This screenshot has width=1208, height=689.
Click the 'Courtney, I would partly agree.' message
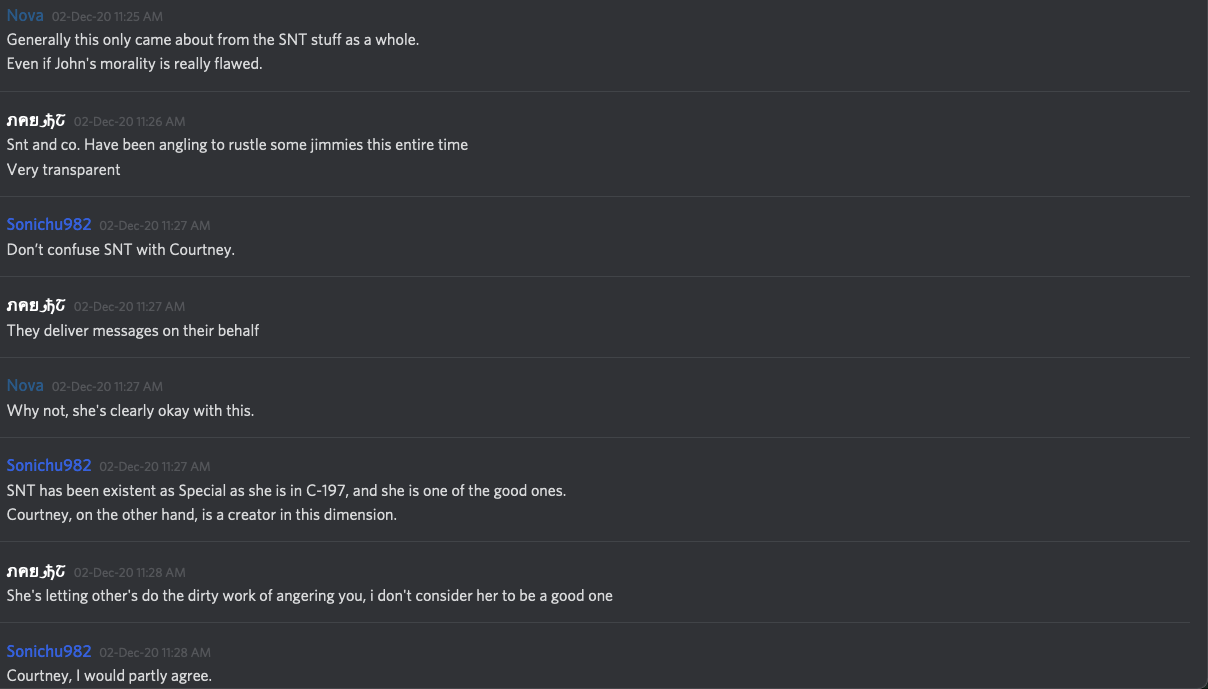(x=109, y=676)
